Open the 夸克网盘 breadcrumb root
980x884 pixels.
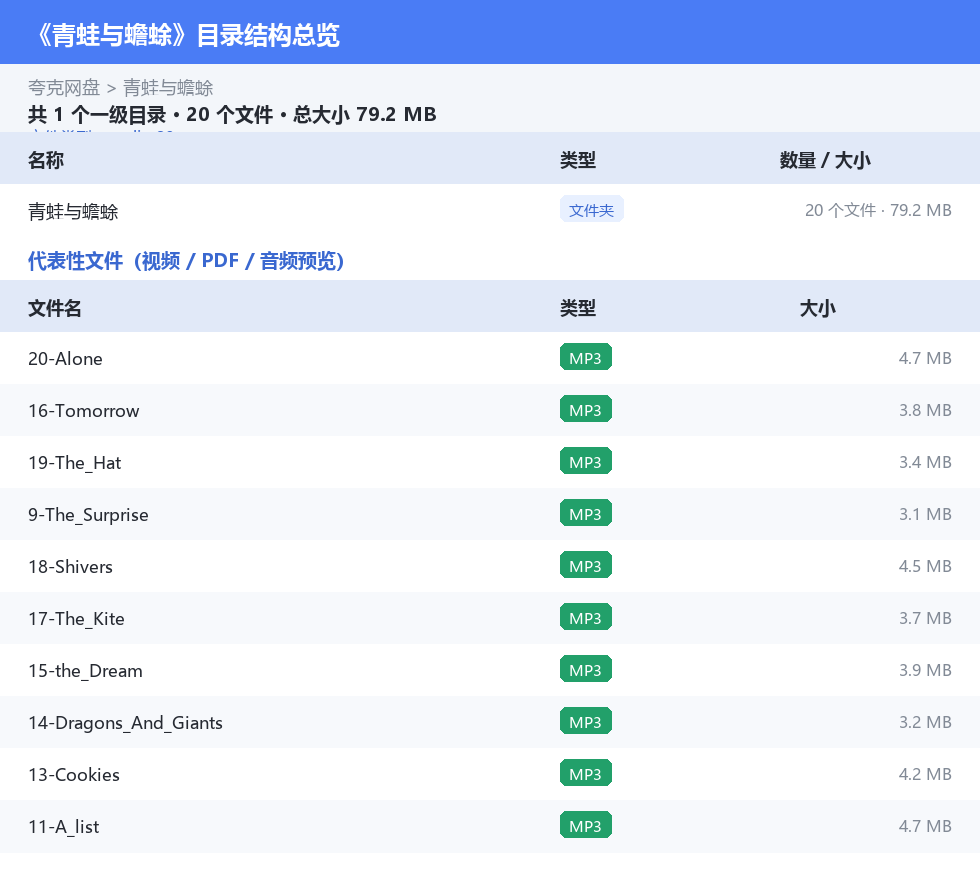point(64,88)
